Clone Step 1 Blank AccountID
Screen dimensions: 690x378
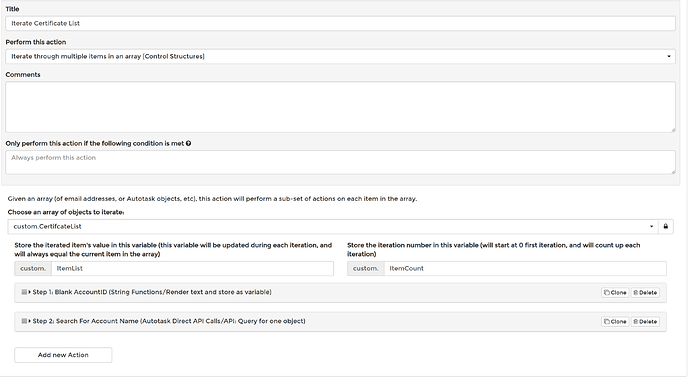pyautogui.click(x=615, y=293)
